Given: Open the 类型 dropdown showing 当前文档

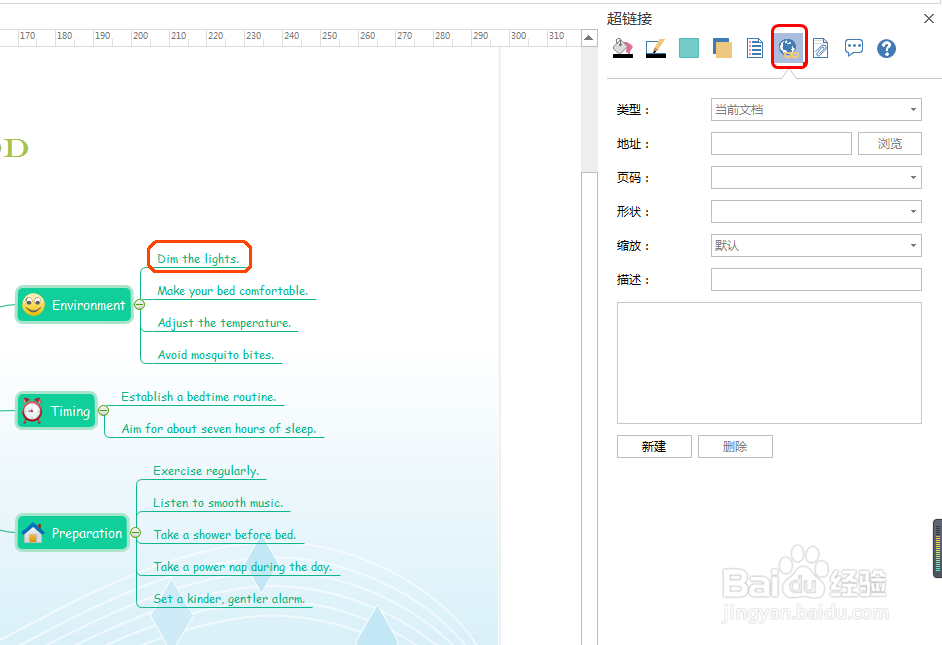Looking at the screenshot, I should coord(913,109).
